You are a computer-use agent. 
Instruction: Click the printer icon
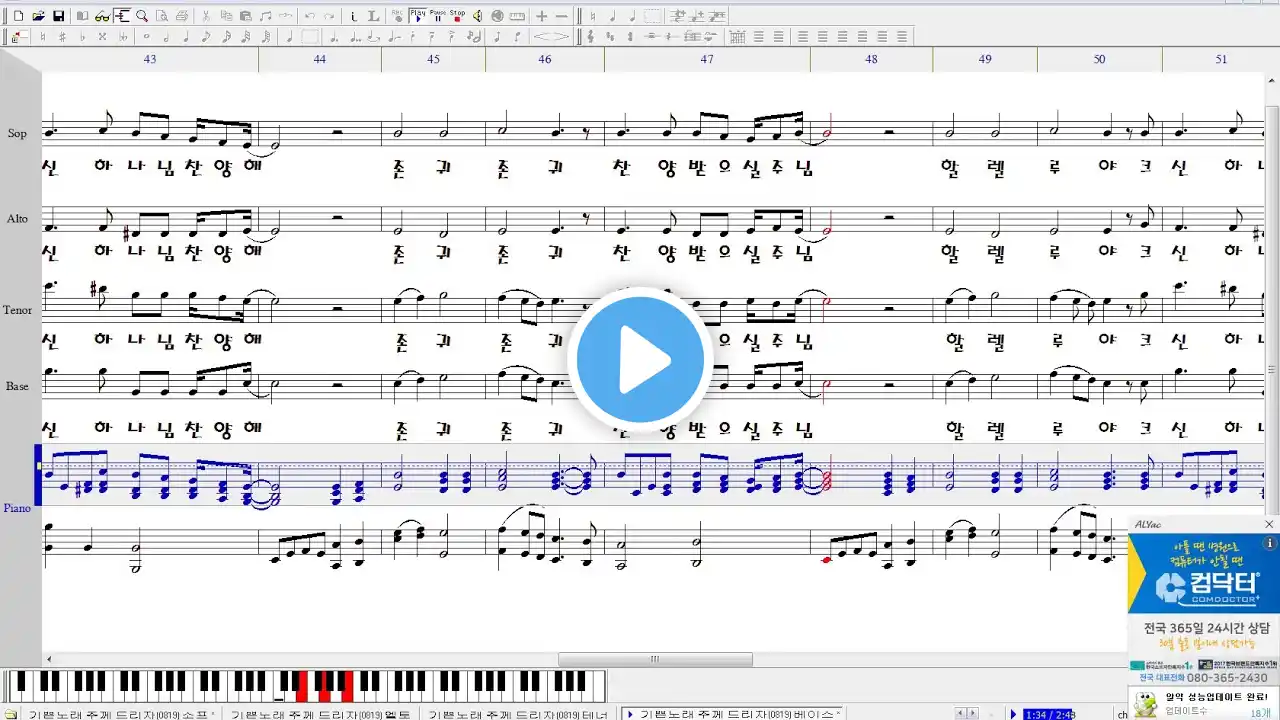tap(182, 16)
